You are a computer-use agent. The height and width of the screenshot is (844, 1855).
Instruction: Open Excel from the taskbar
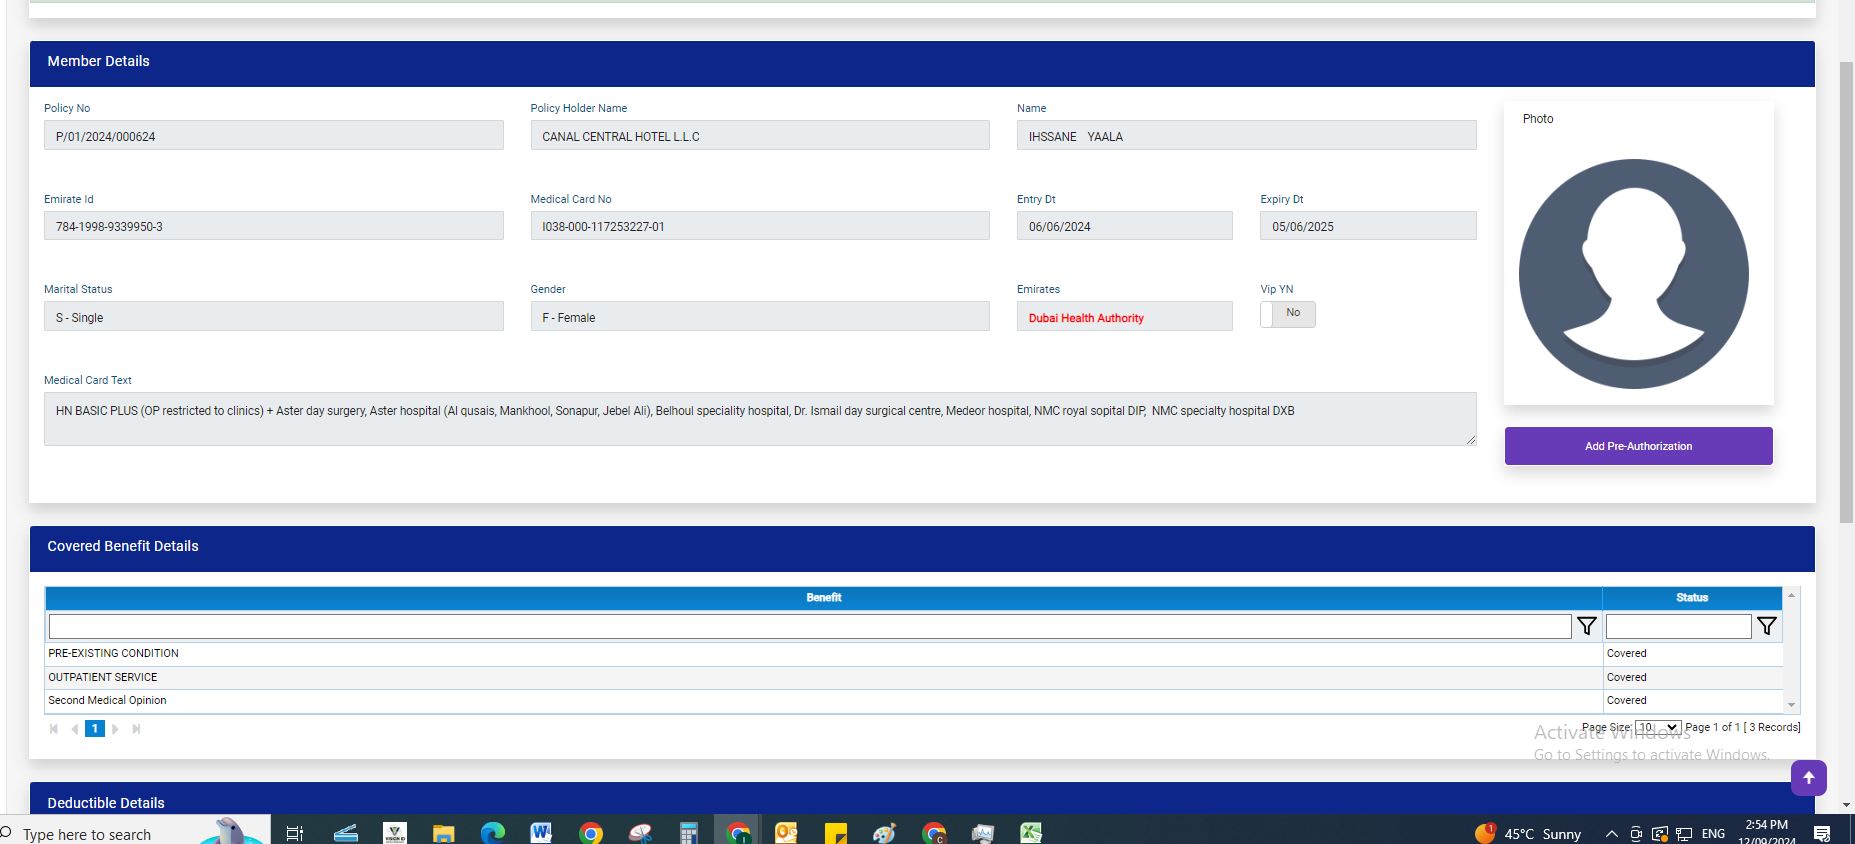click(x=1031, y=833)
